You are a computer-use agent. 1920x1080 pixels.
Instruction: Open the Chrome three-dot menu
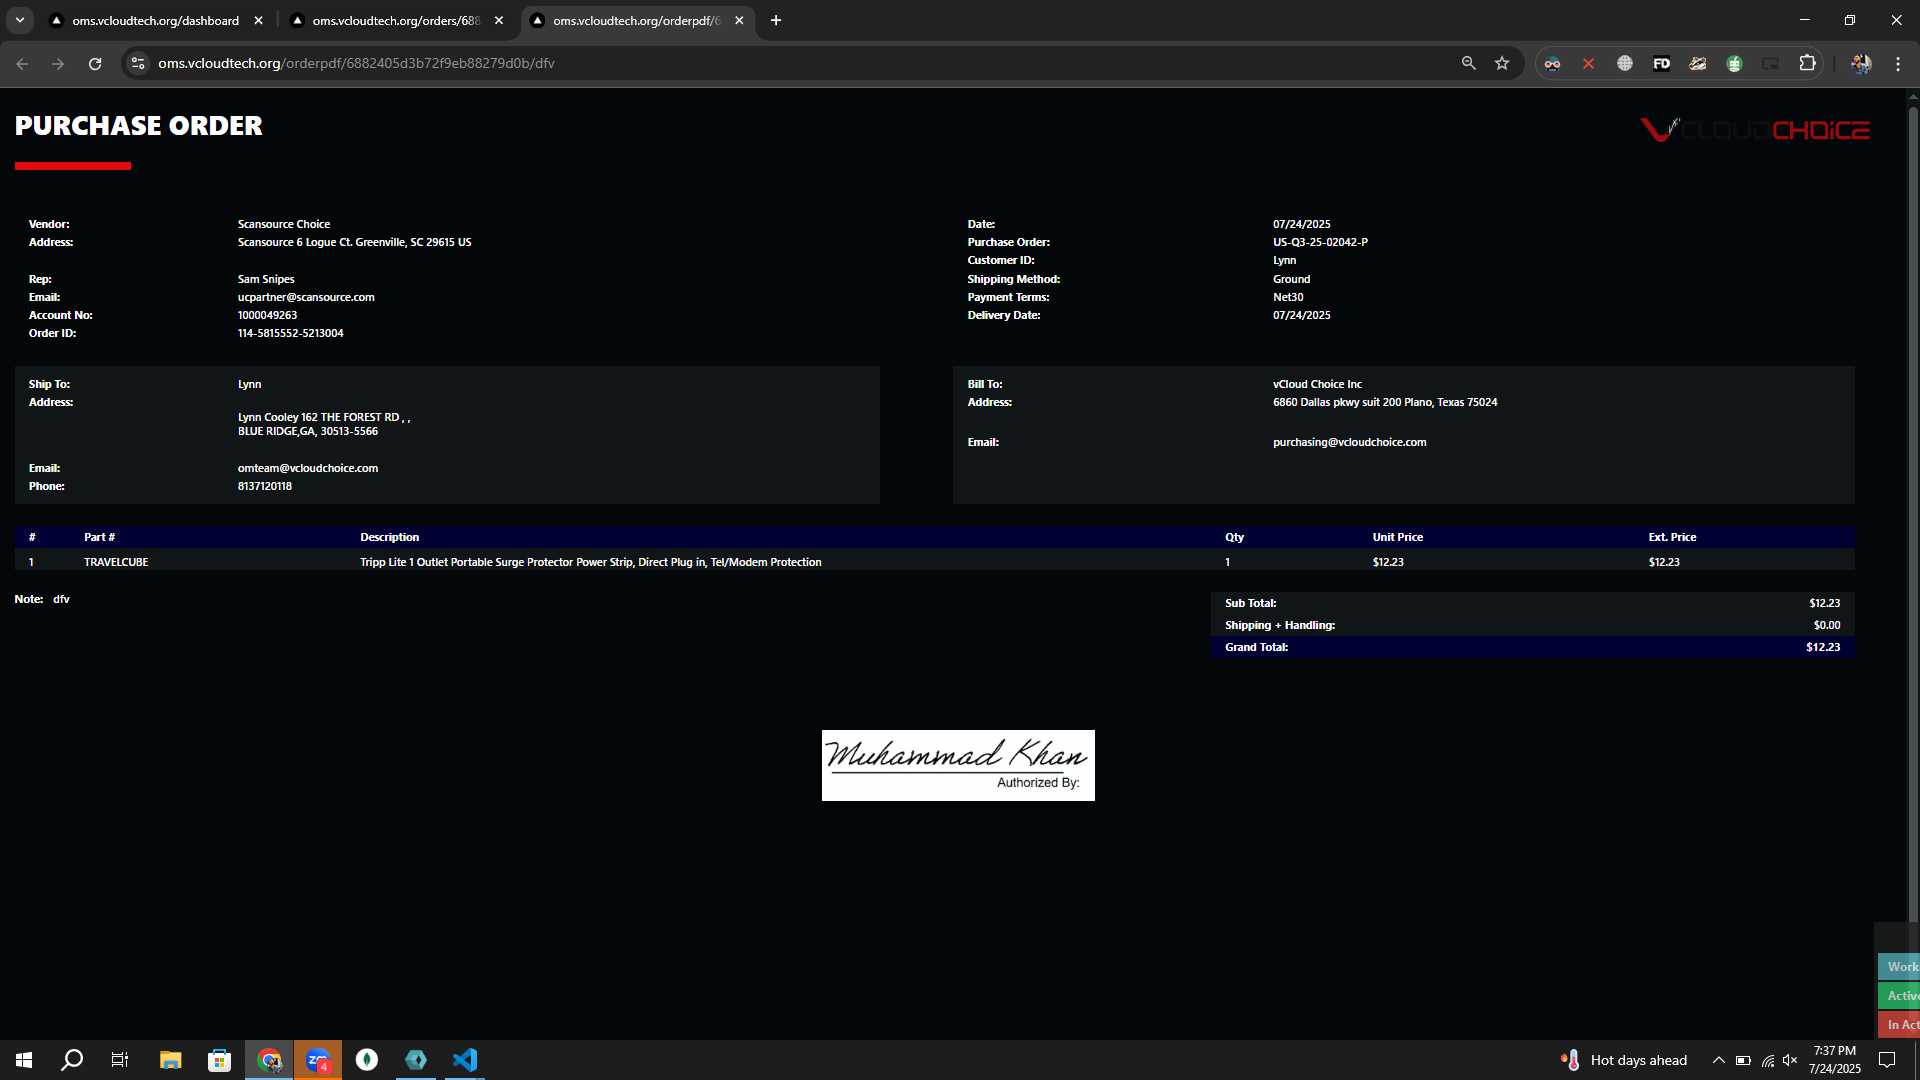[x=1898, y=63]
